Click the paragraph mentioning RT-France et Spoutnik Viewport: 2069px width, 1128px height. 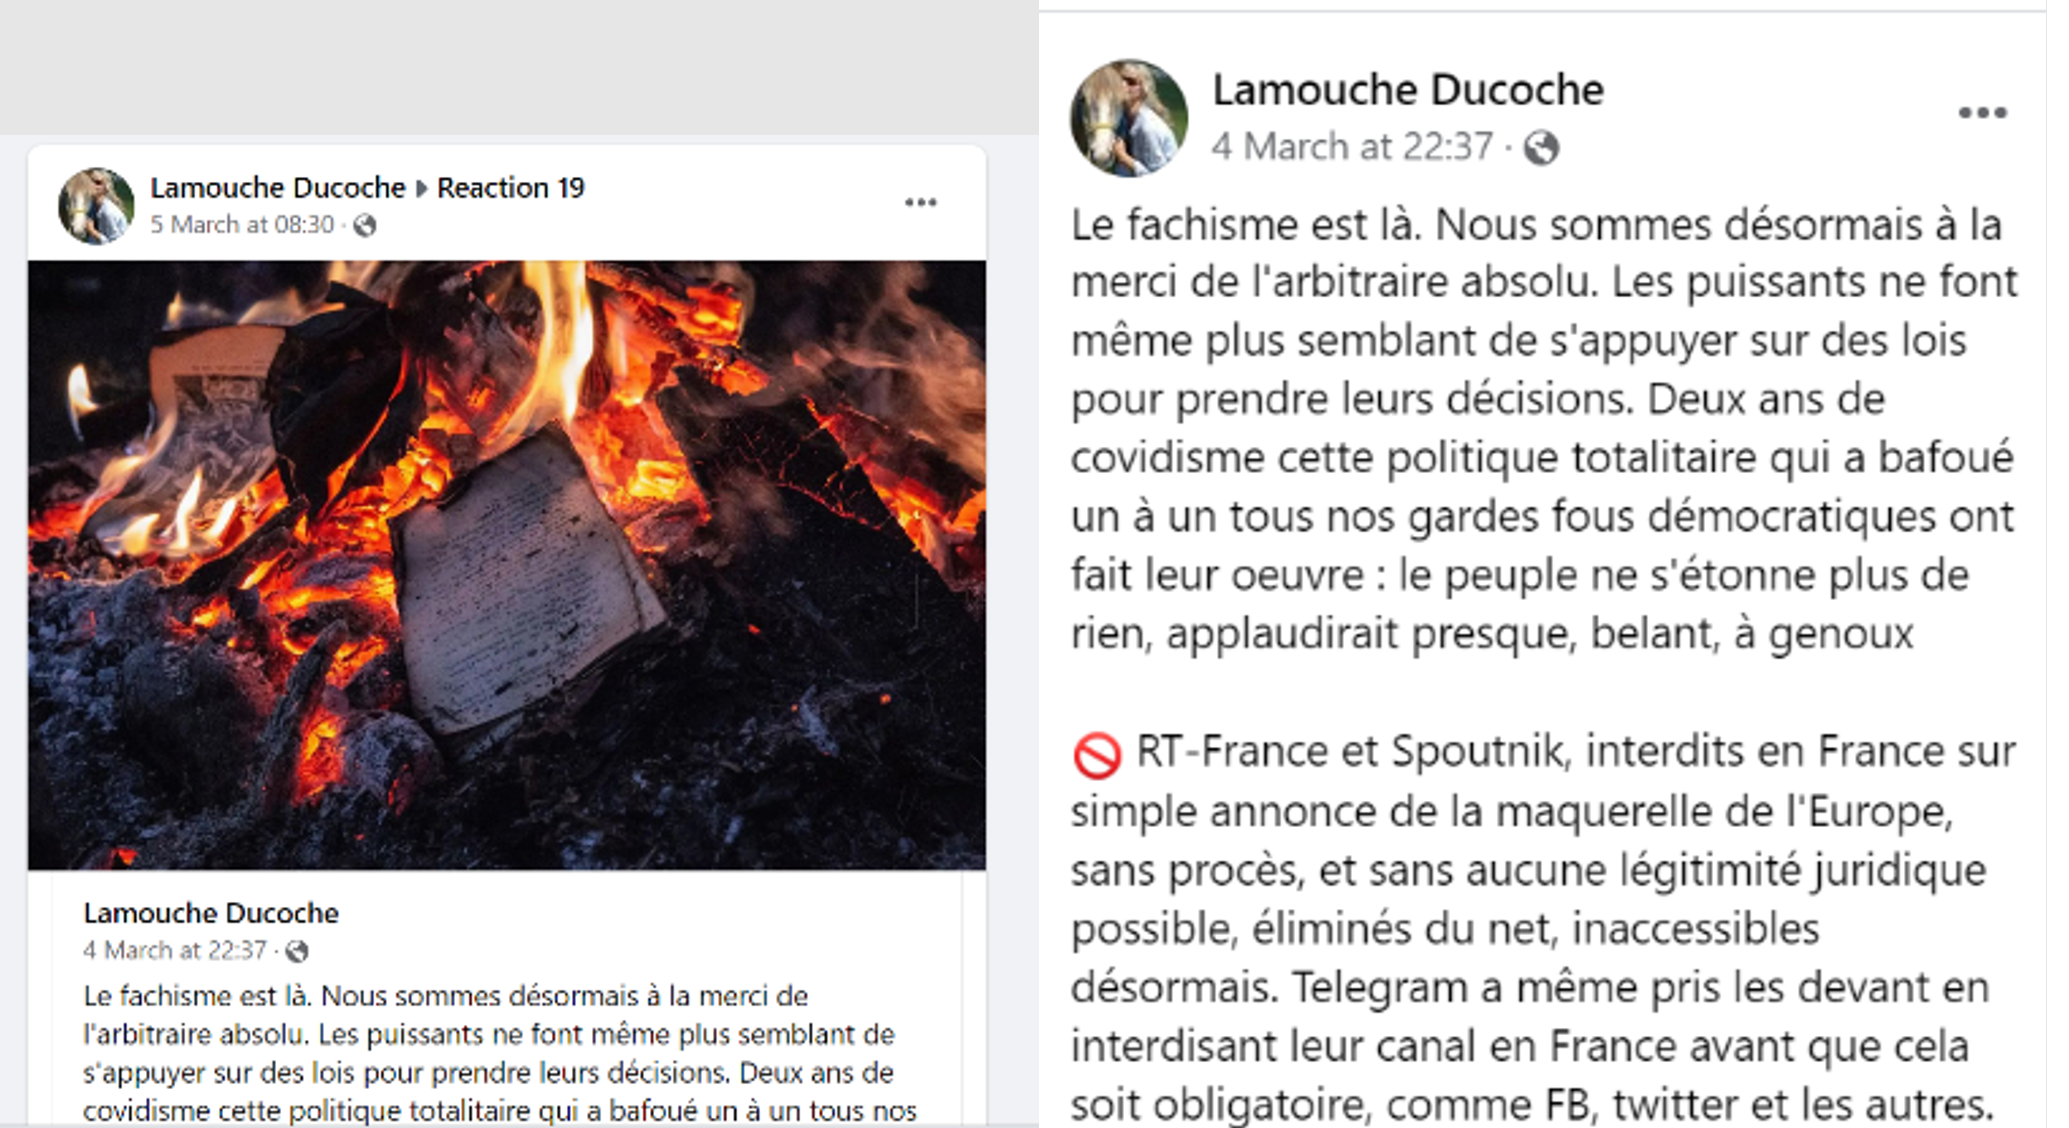click(1544, 928)
